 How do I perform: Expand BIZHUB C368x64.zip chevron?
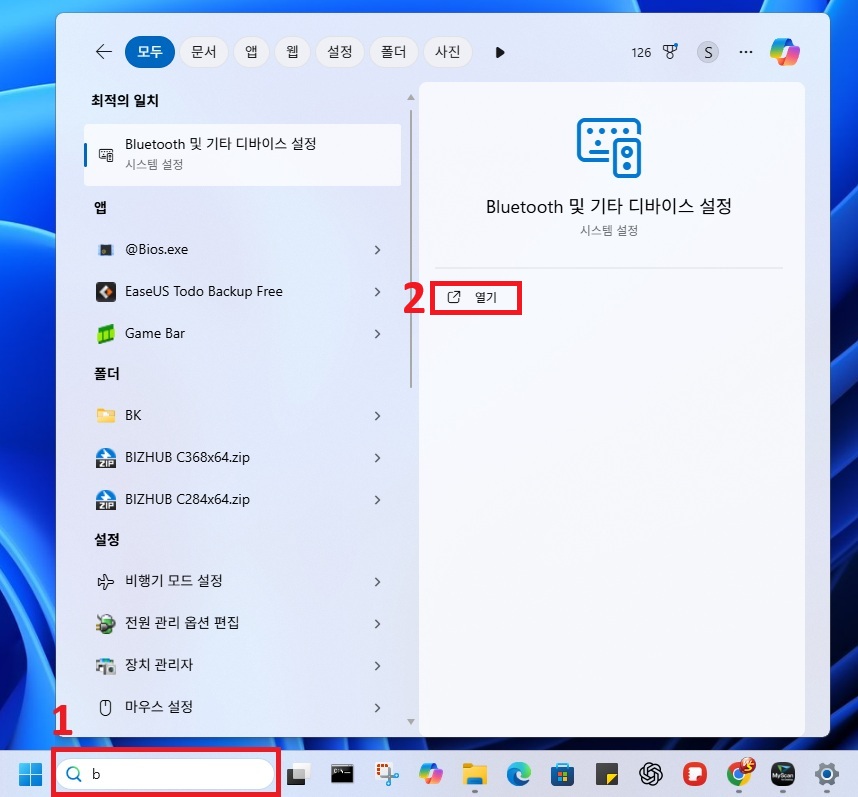pos(377,458)
